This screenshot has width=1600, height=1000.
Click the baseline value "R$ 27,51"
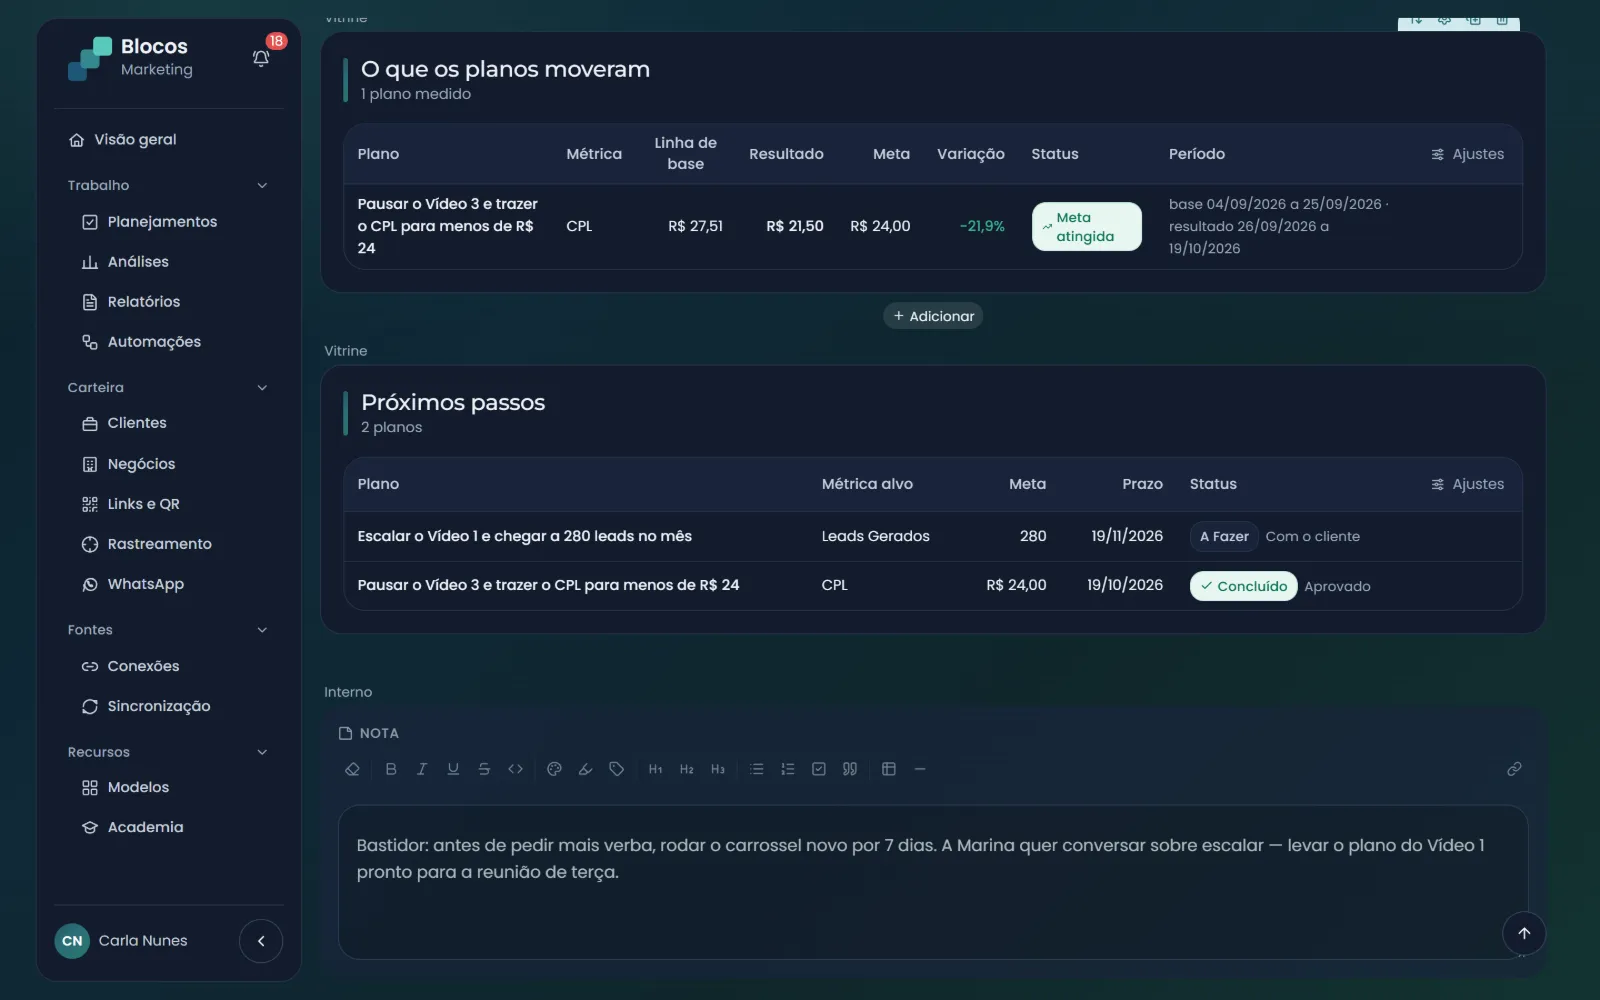695,227
